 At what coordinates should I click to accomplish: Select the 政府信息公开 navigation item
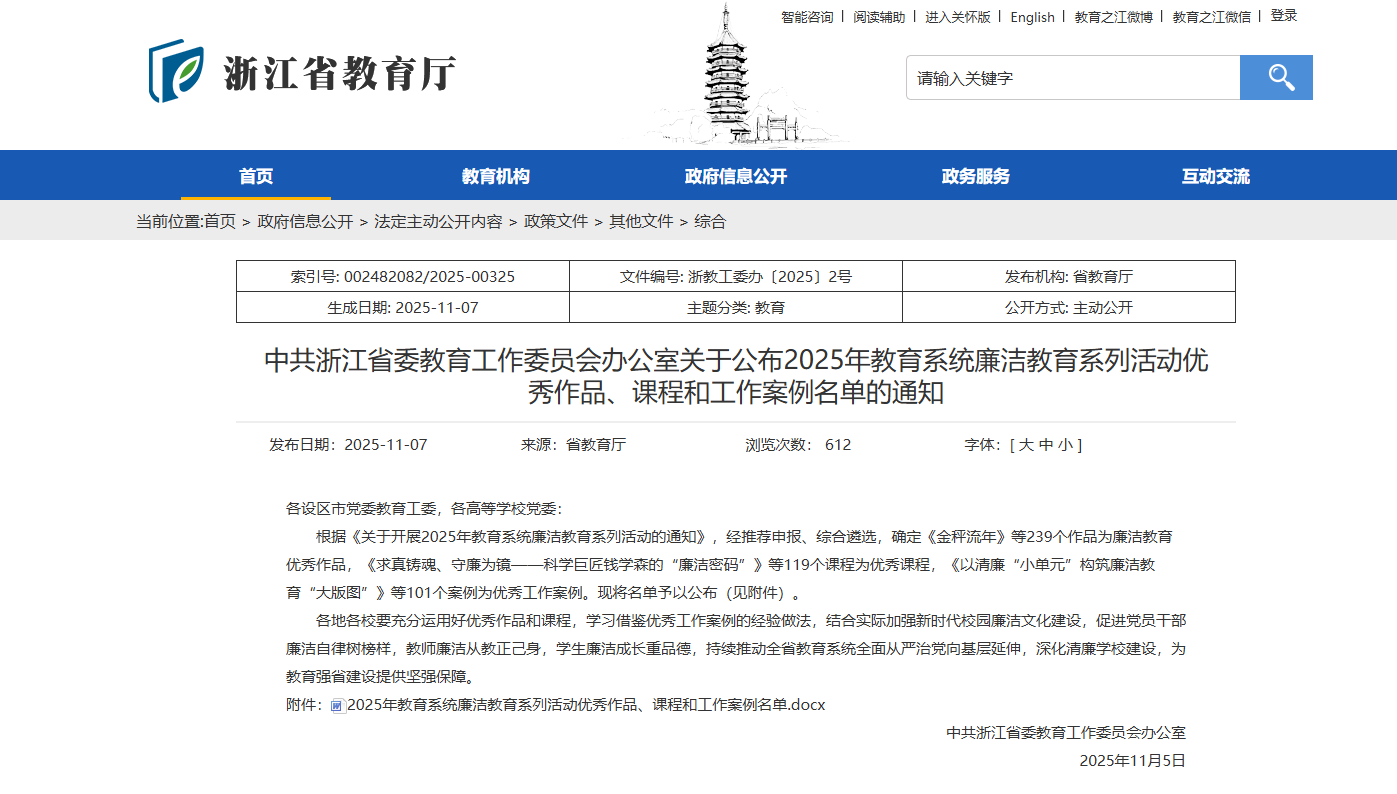[x=735, y=176]
